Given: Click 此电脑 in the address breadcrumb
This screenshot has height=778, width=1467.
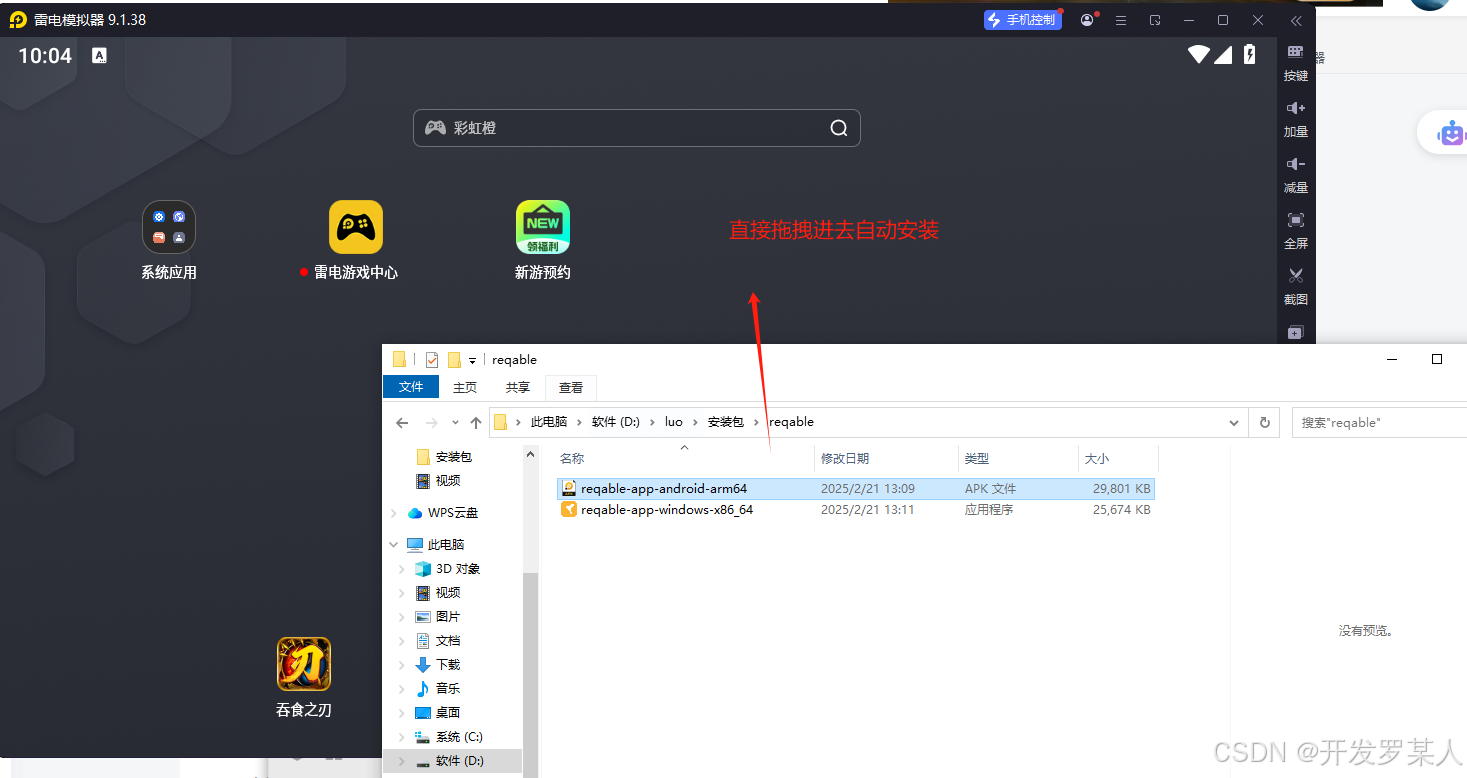Looking at the screenshot, I should 549,422.
